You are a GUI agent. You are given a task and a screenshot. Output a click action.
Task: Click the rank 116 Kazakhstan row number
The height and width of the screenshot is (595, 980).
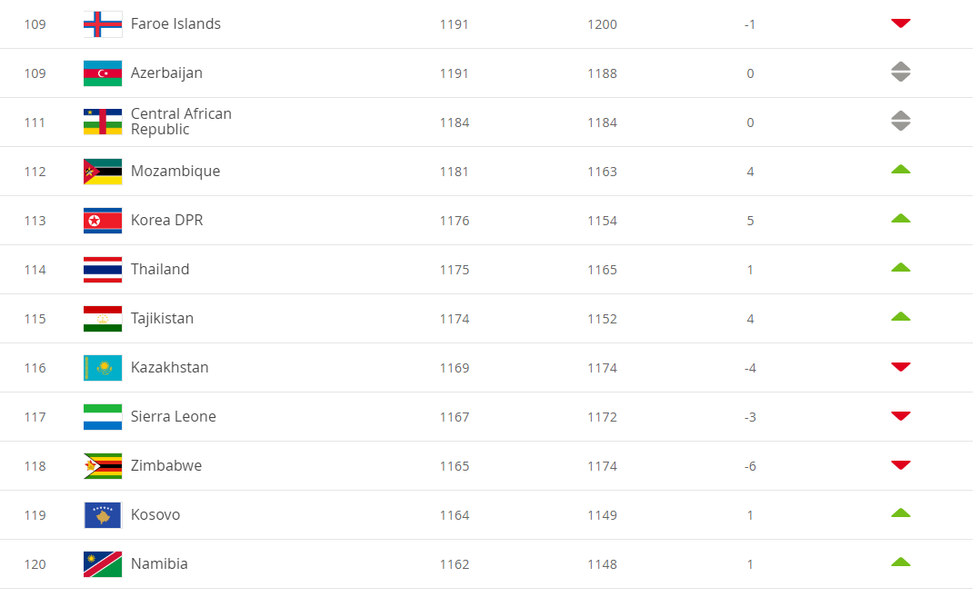point(35,368)
